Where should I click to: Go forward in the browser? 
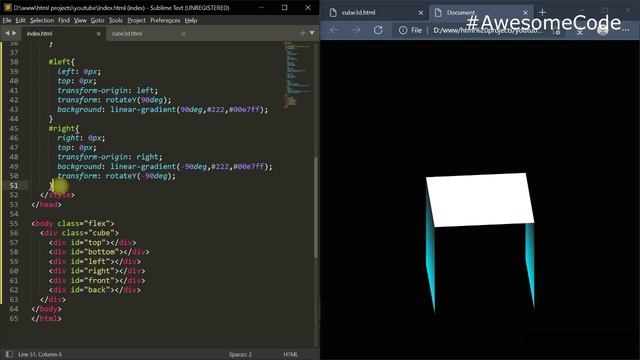click(356, 30)
